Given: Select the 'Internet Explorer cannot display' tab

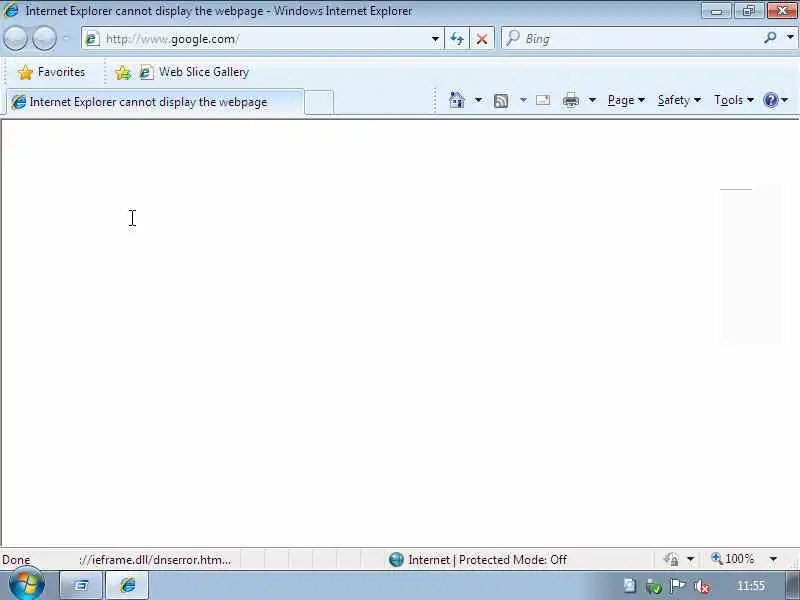Looking at the screenshot, I should coord(155,102).
